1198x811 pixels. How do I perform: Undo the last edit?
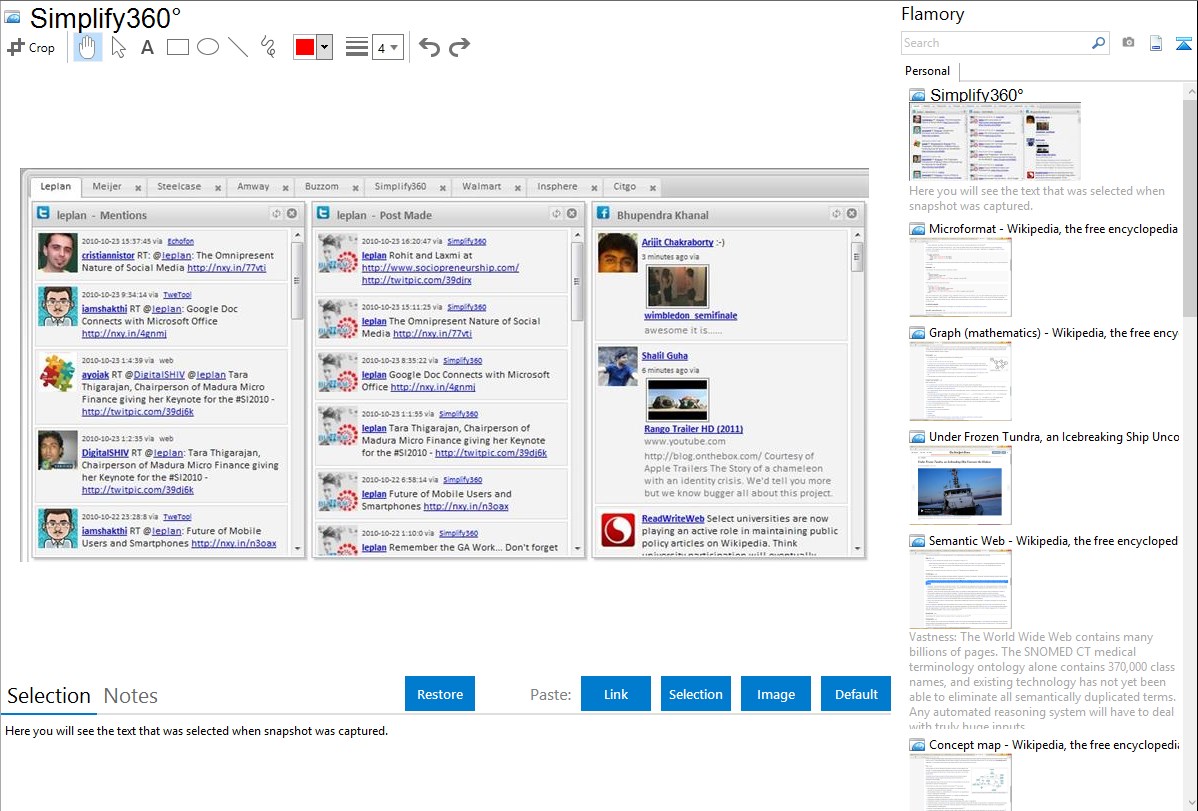429,47
